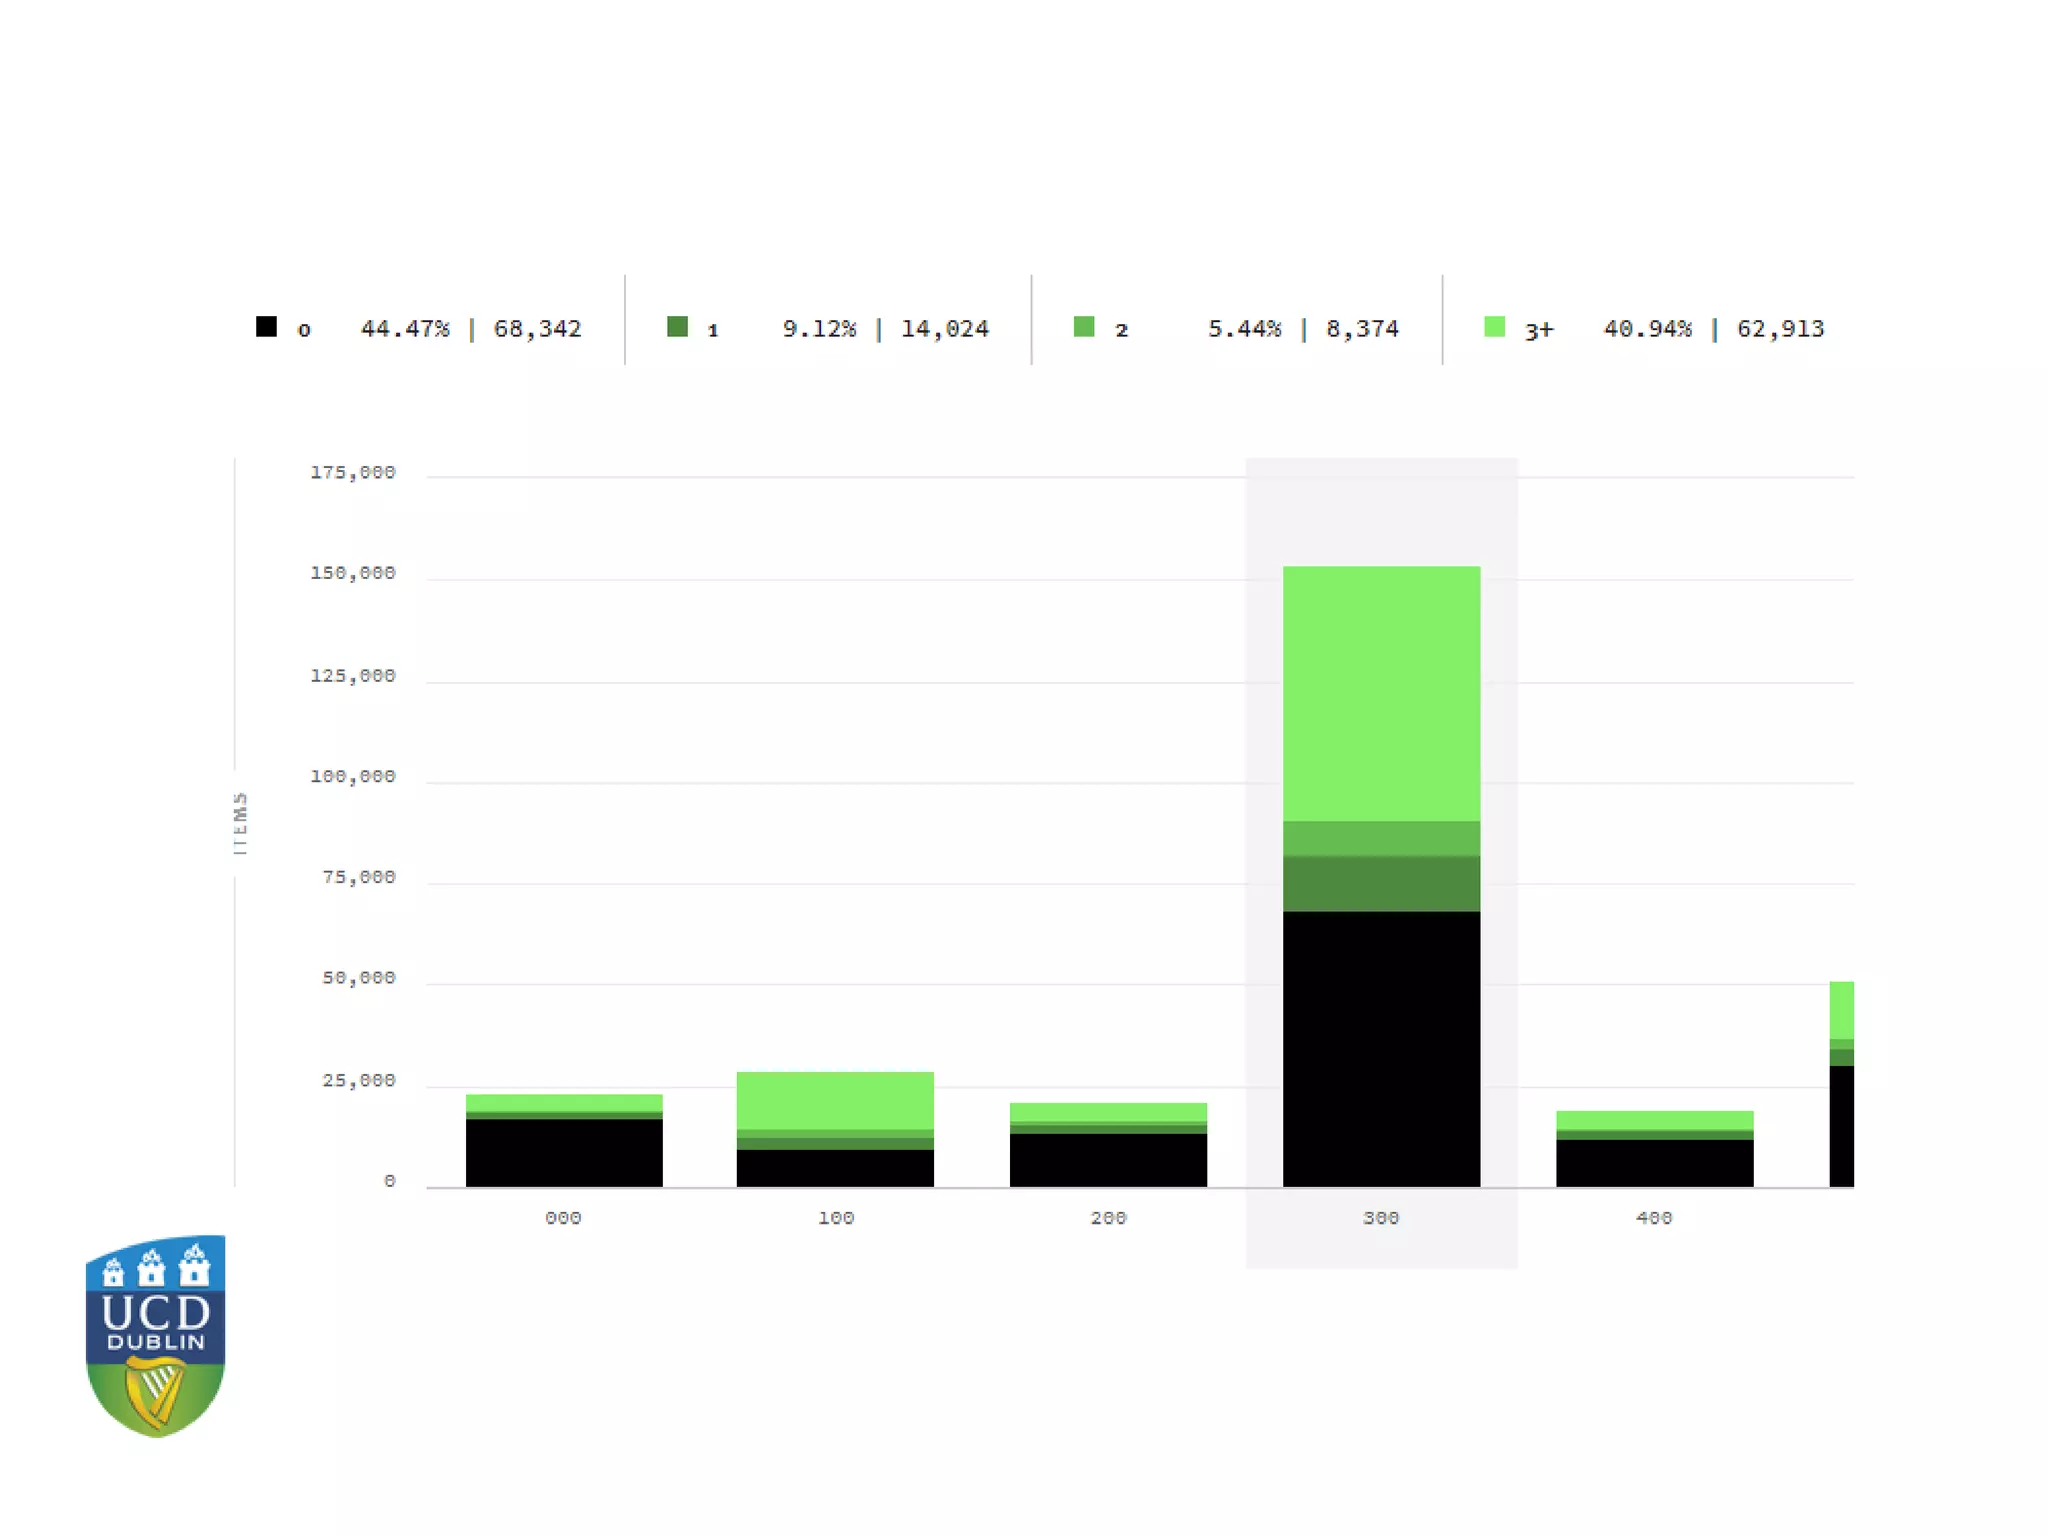This screenshot has width=2048, height=1536.
Task: Select the 44.47% | 68,342 legend entry
Action: (x=470, y=329)
